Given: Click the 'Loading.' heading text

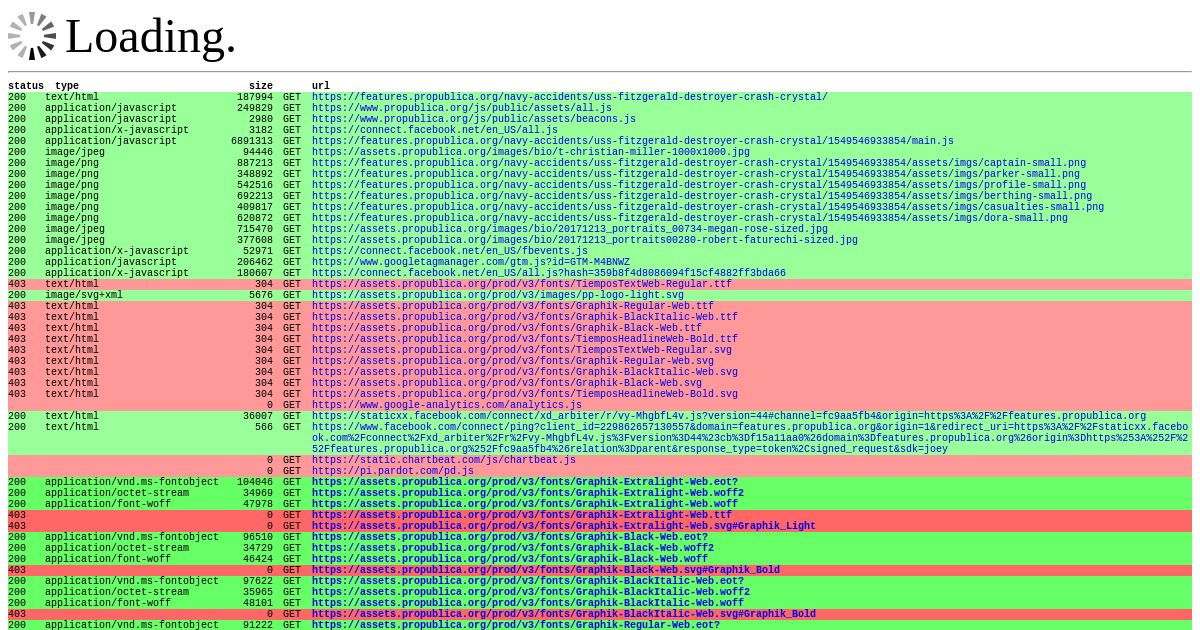Looking at the screenshot, I should (151, 36).
